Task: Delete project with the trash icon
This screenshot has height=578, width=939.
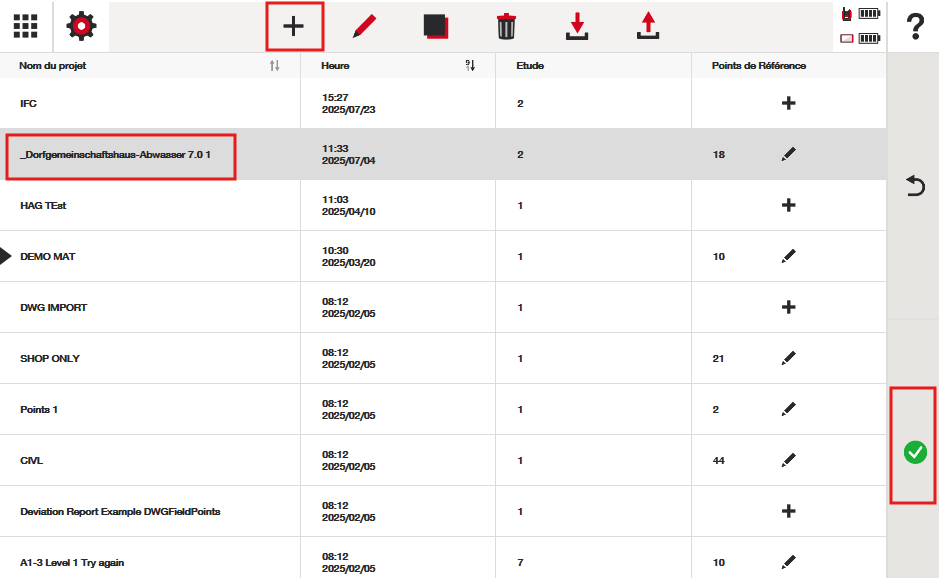Action: coord(506,27)
